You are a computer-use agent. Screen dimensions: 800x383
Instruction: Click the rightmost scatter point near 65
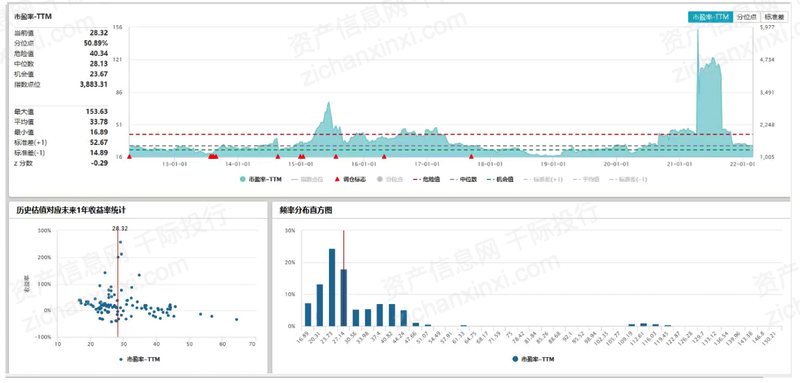(237, 319)
